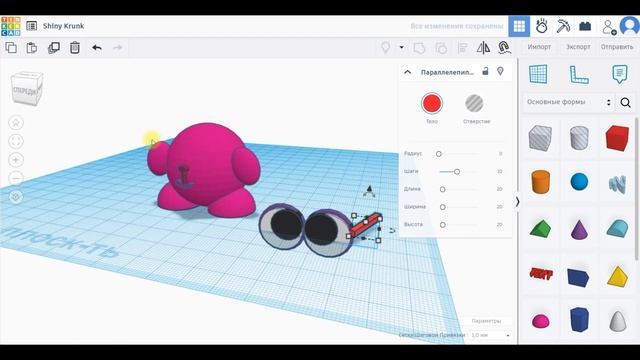Undo the last action
Viewport: 640px width, 360px height.
coord(97,48)
